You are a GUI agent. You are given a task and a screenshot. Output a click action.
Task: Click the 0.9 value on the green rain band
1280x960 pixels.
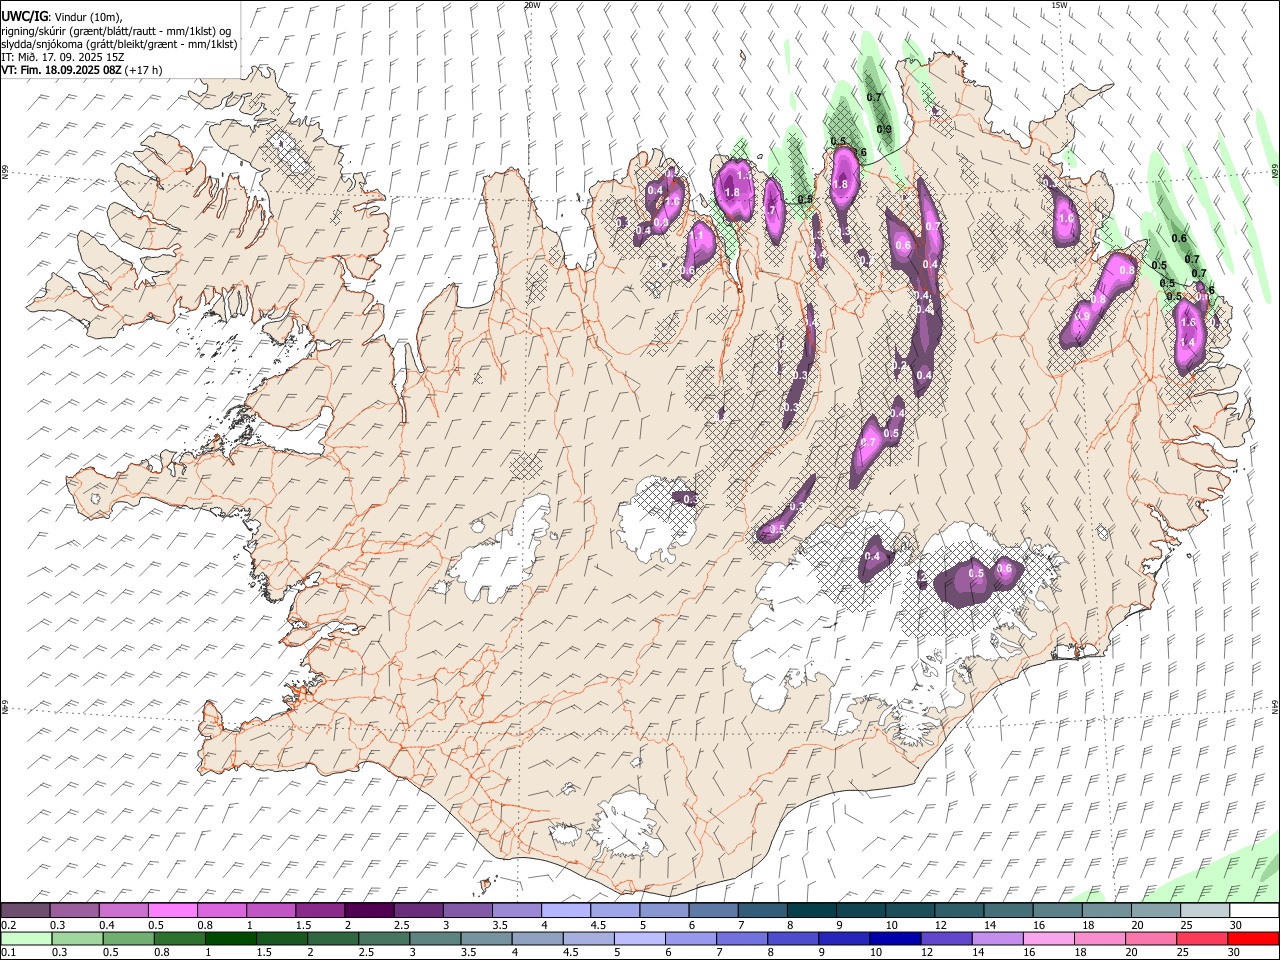884,129
